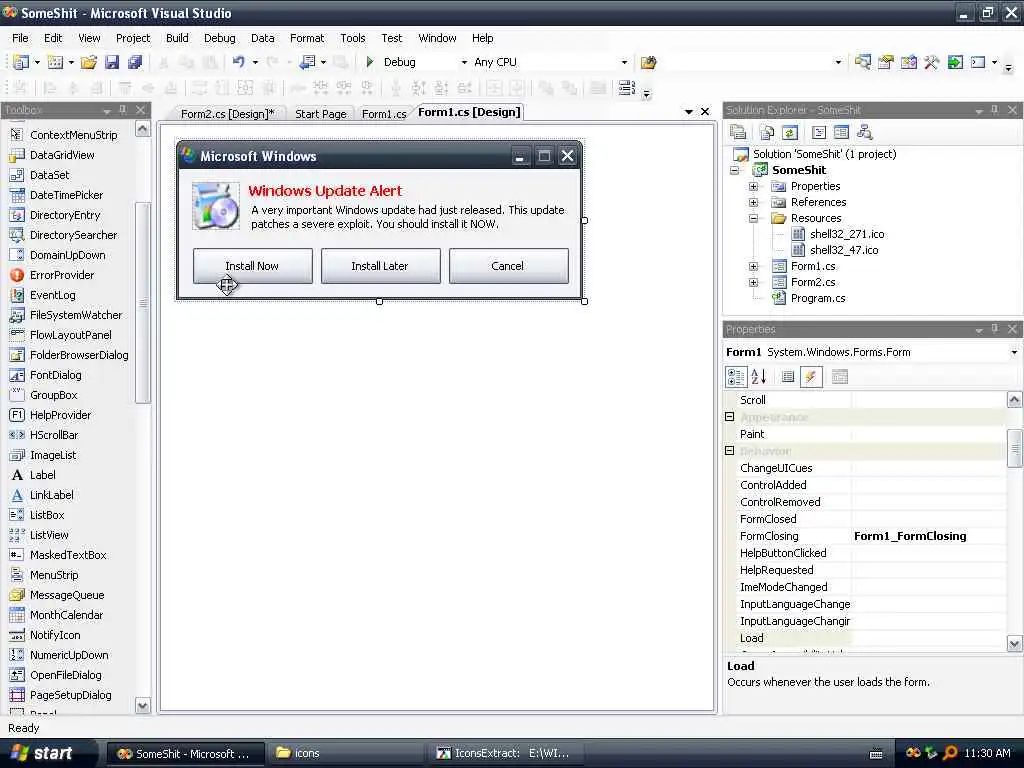Open the Solution Configurations Debug dropdown
This screenshot has width=1024, height=768.
[464, 63]
